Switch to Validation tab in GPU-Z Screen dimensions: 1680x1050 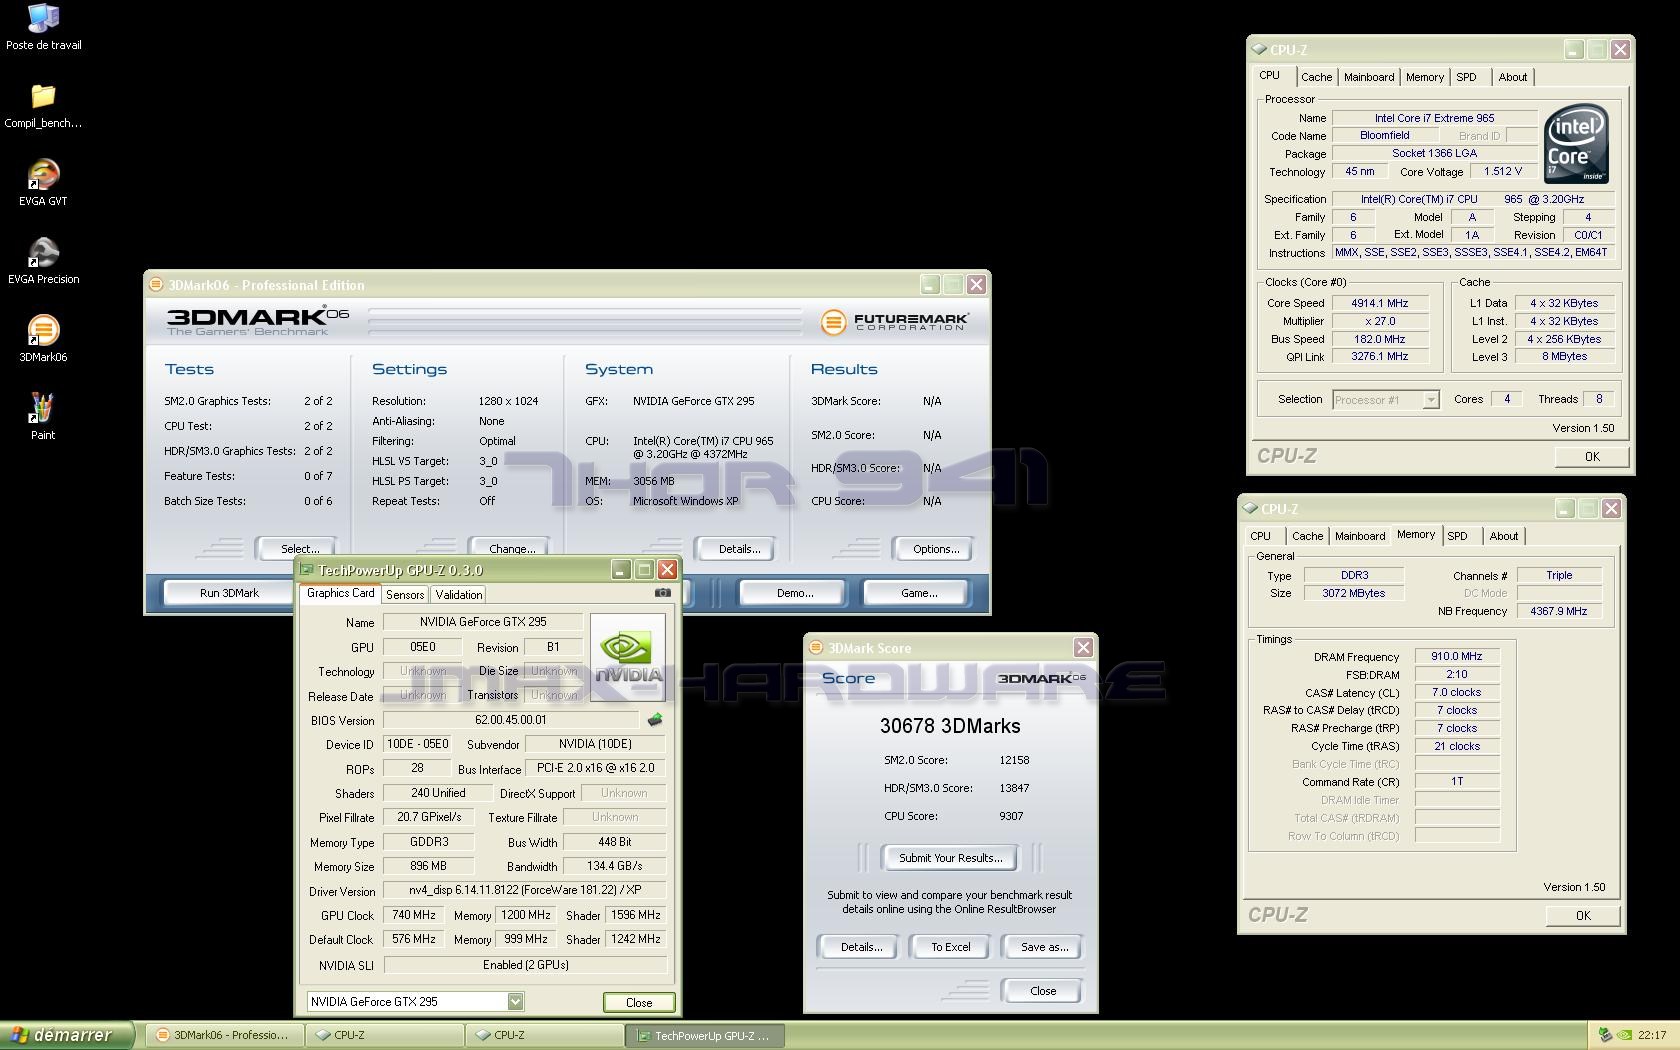459,595
